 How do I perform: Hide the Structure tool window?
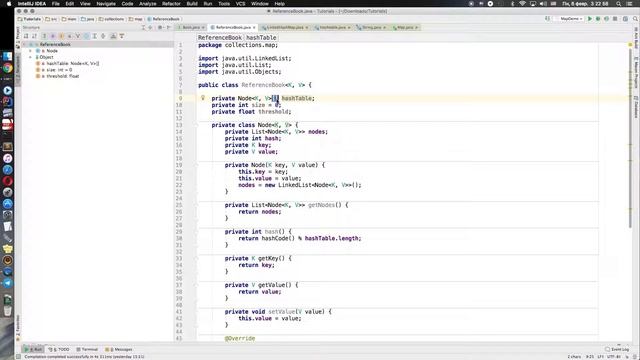(168, 27)
